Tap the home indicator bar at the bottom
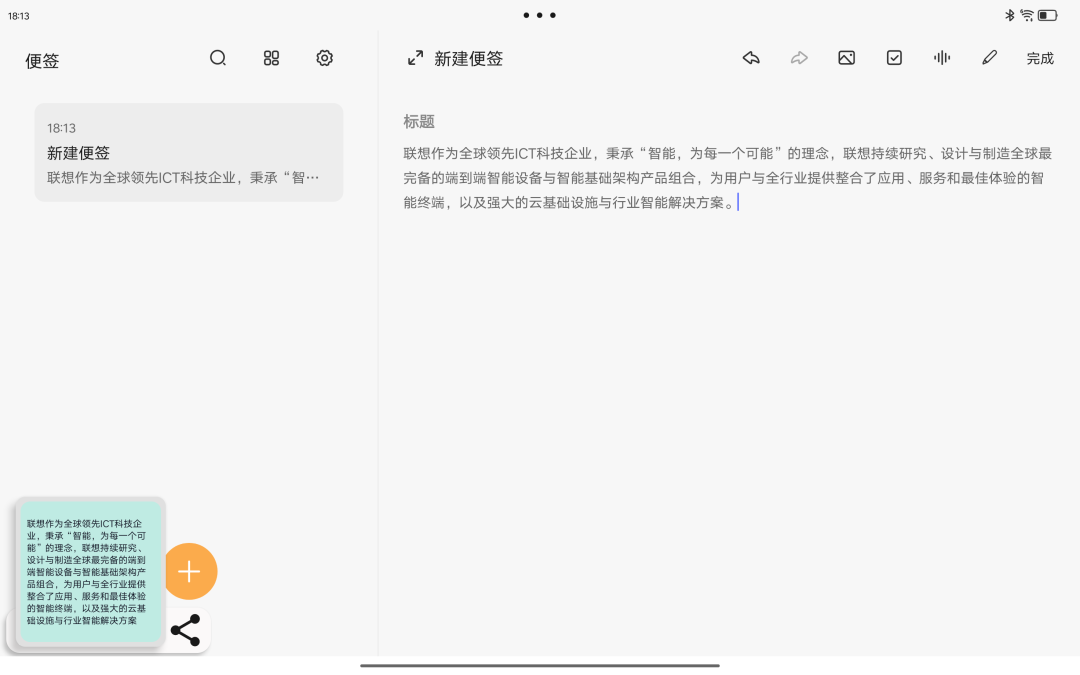This screenshot has height=675, width=1080. pos(540,665)
